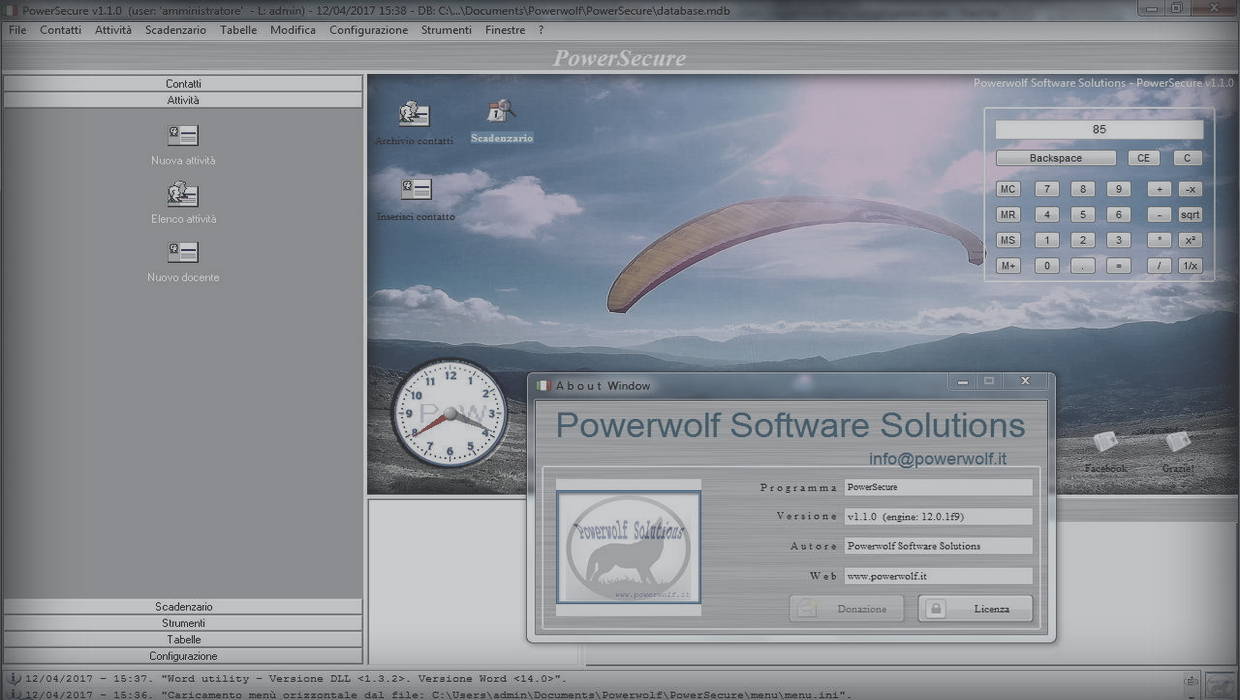Click the calculator 3 key
Image resolution: width=1240 pixels, height=700 pixels.
(1119, 240)
